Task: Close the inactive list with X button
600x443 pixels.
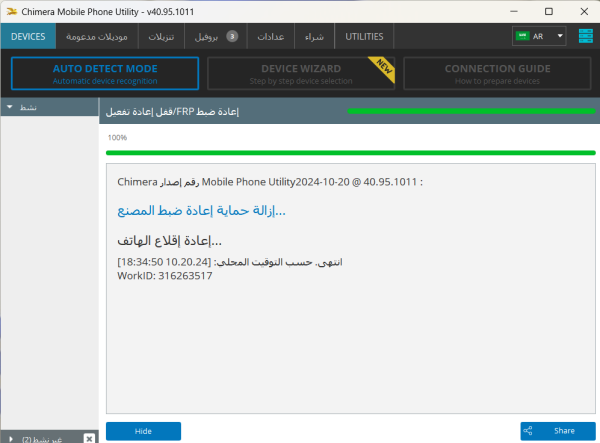Action: tap(89, 438)
